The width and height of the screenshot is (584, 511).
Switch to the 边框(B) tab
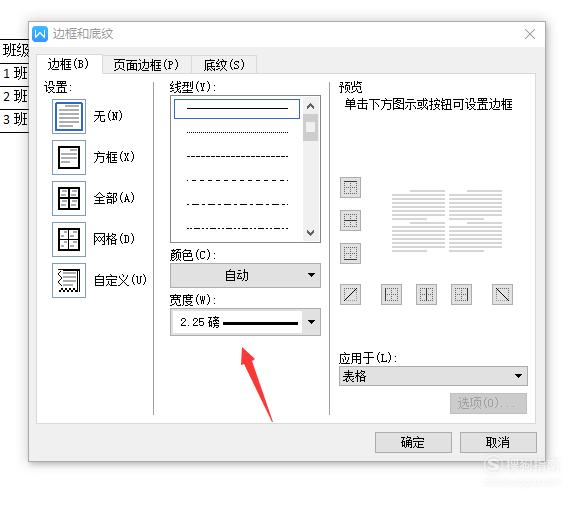69,64
